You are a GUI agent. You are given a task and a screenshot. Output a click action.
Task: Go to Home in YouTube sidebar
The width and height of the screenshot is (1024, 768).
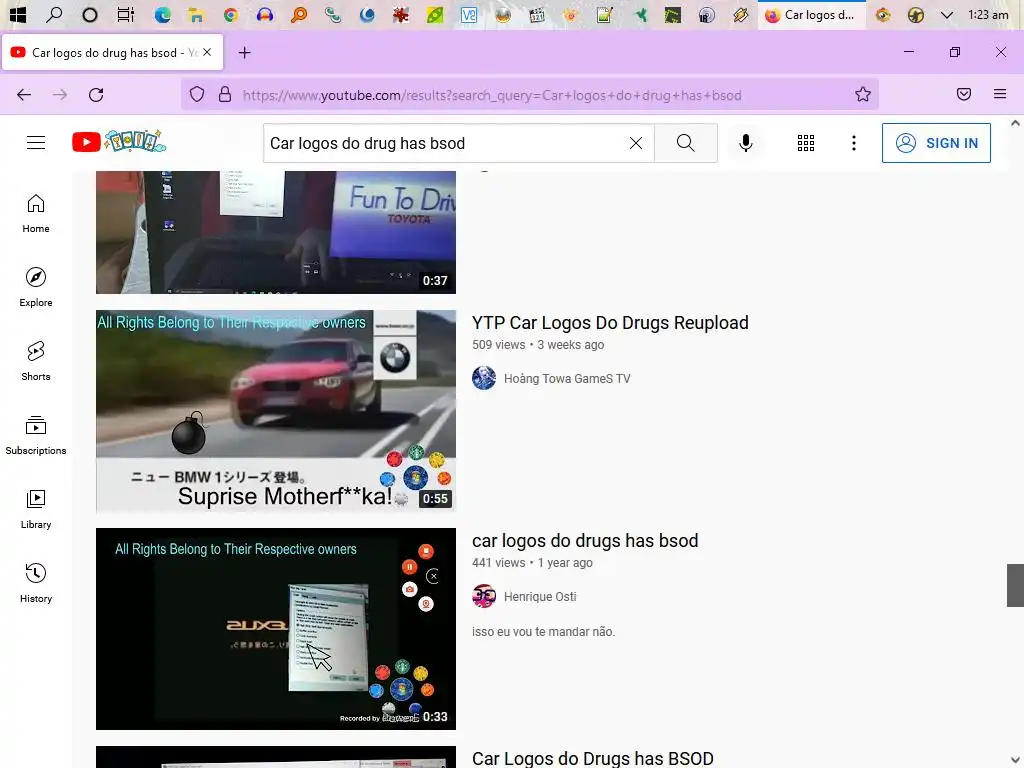coord(36,214)
